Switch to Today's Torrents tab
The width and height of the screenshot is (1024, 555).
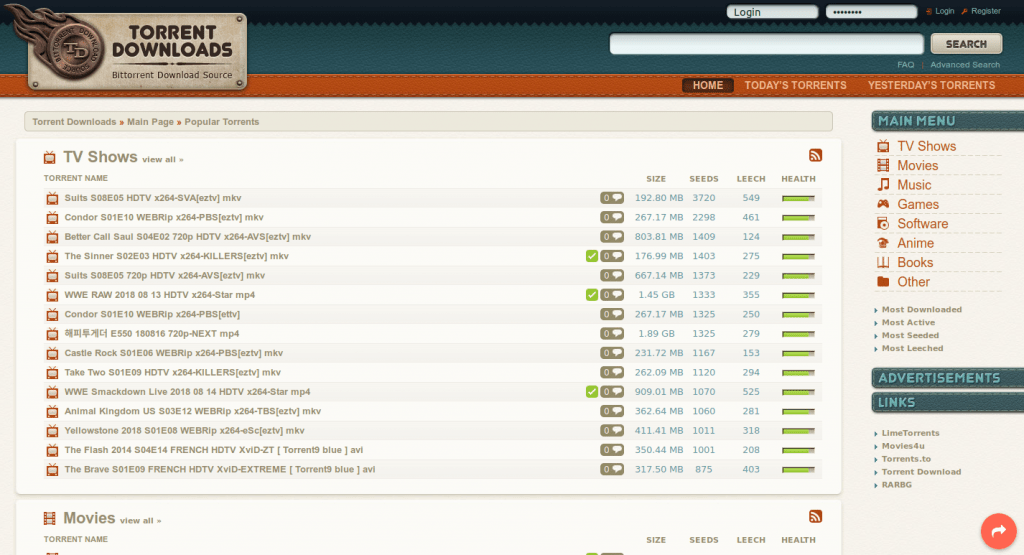click(795, 85)
